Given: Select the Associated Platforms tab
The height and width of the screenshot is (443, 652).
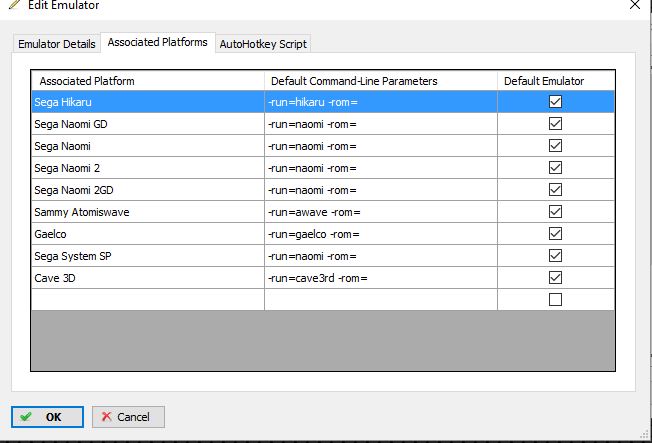Looking at the screenshot, I should 158,42.
